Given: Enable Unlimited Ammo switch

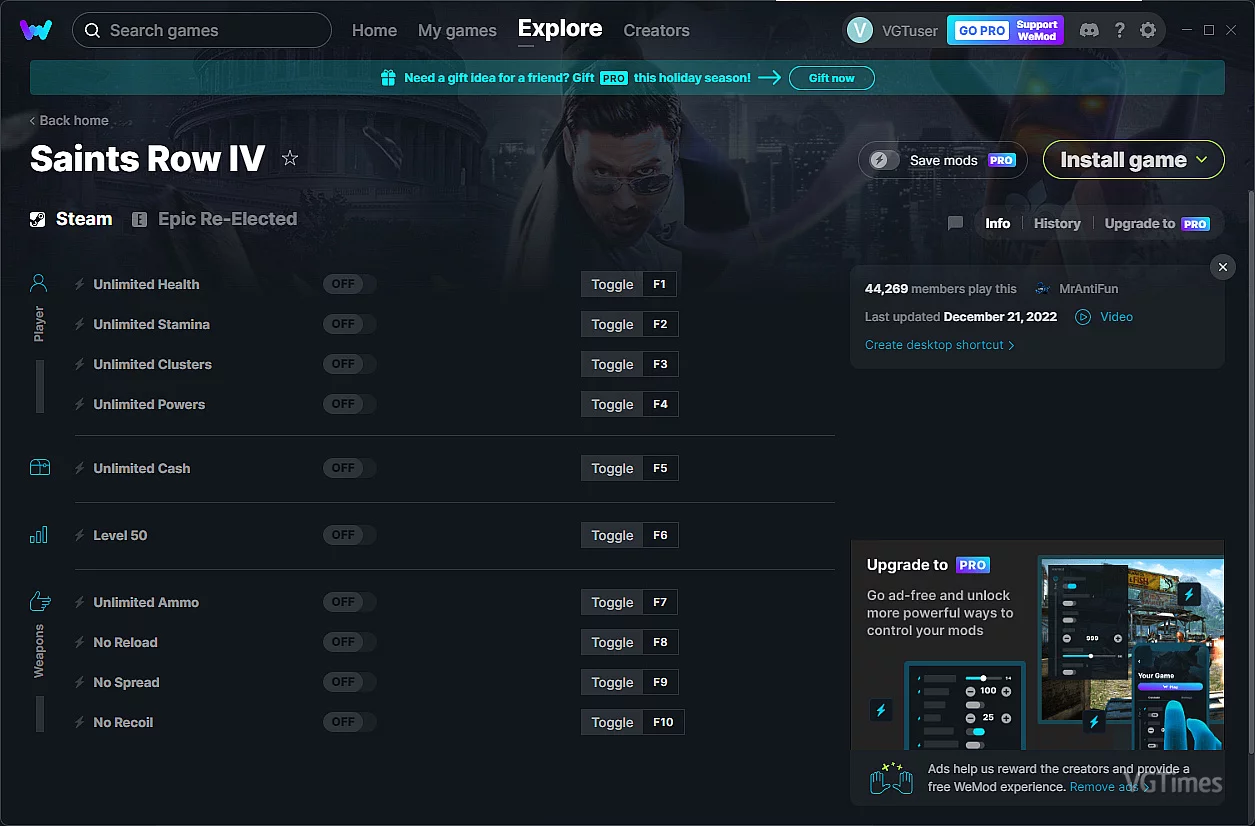Looking at the screenshot, I should pos(349,602).
